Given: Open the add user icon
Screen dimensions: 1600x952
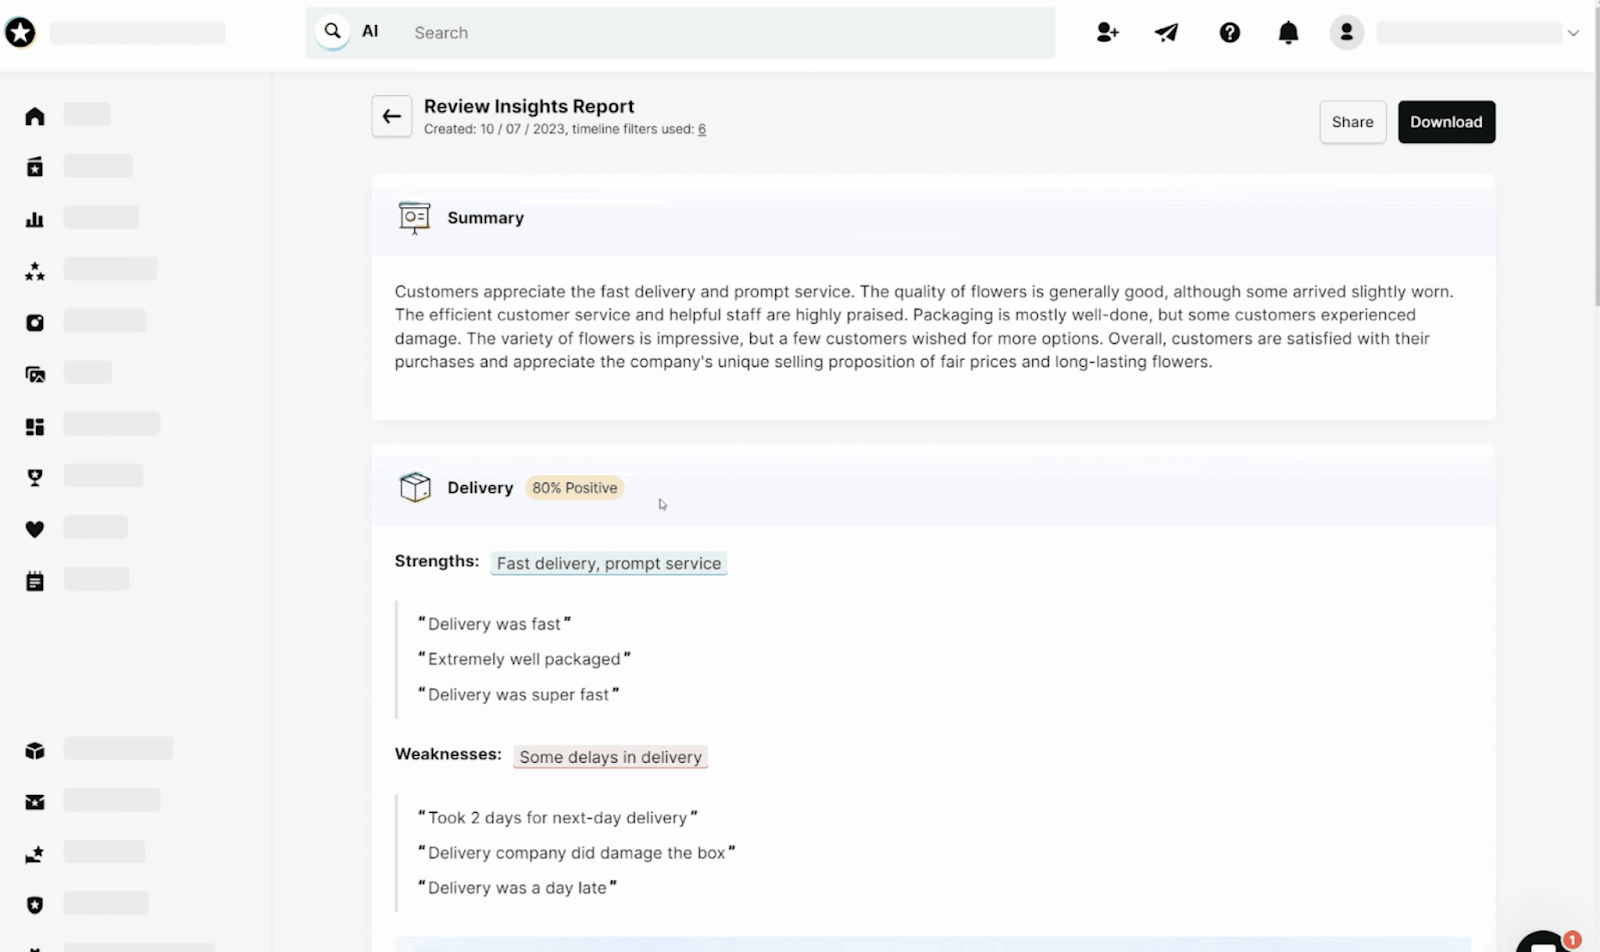Looking at the screenshot, I should [1107, 33].
